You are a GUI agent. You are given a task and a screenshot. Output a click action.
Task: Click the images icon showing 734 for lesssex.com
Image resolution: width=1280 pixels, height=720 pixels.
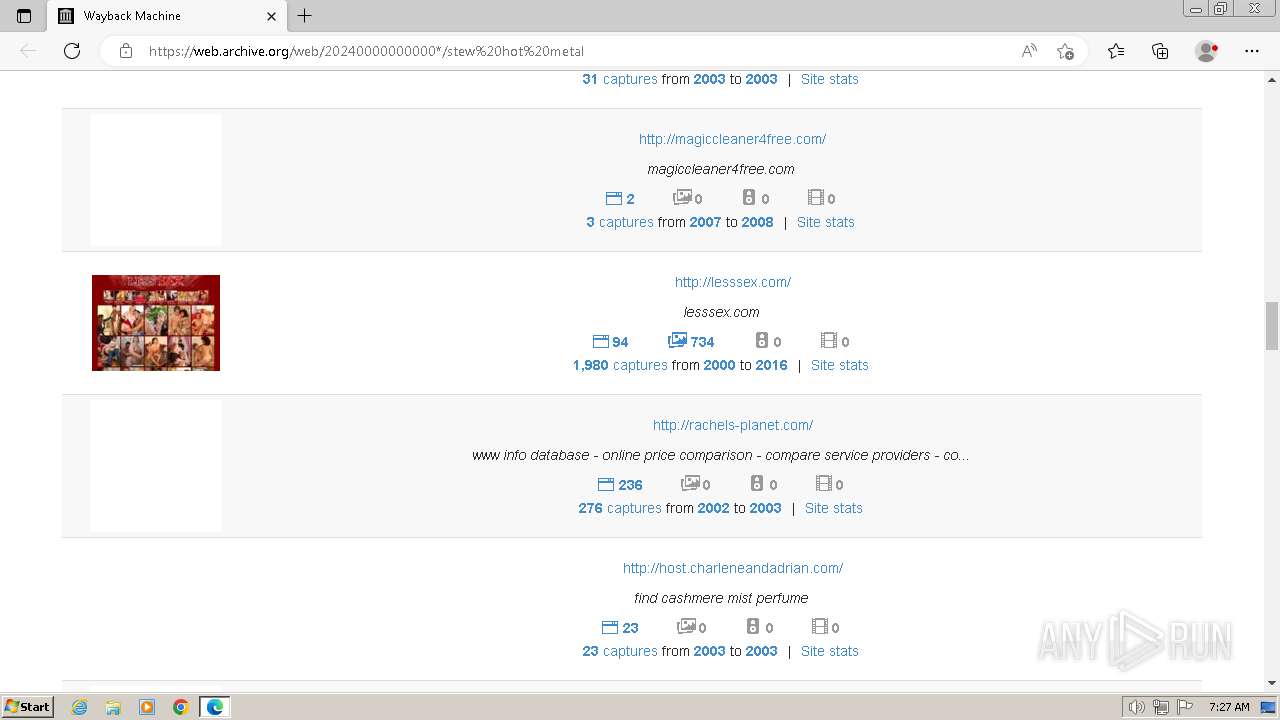tap(677, 341)
